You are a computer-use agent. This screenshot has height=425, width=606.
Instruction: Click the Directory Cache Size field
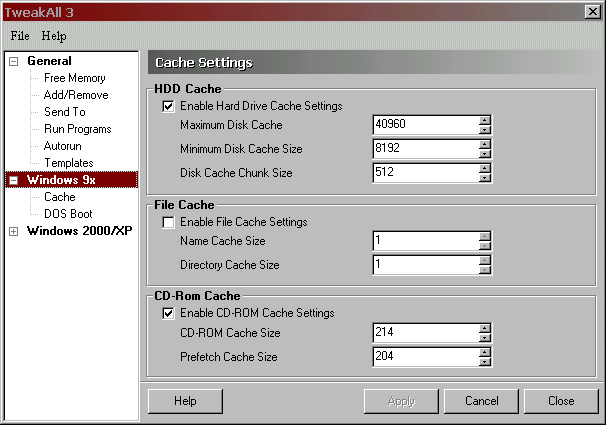[x=426, y=265]
